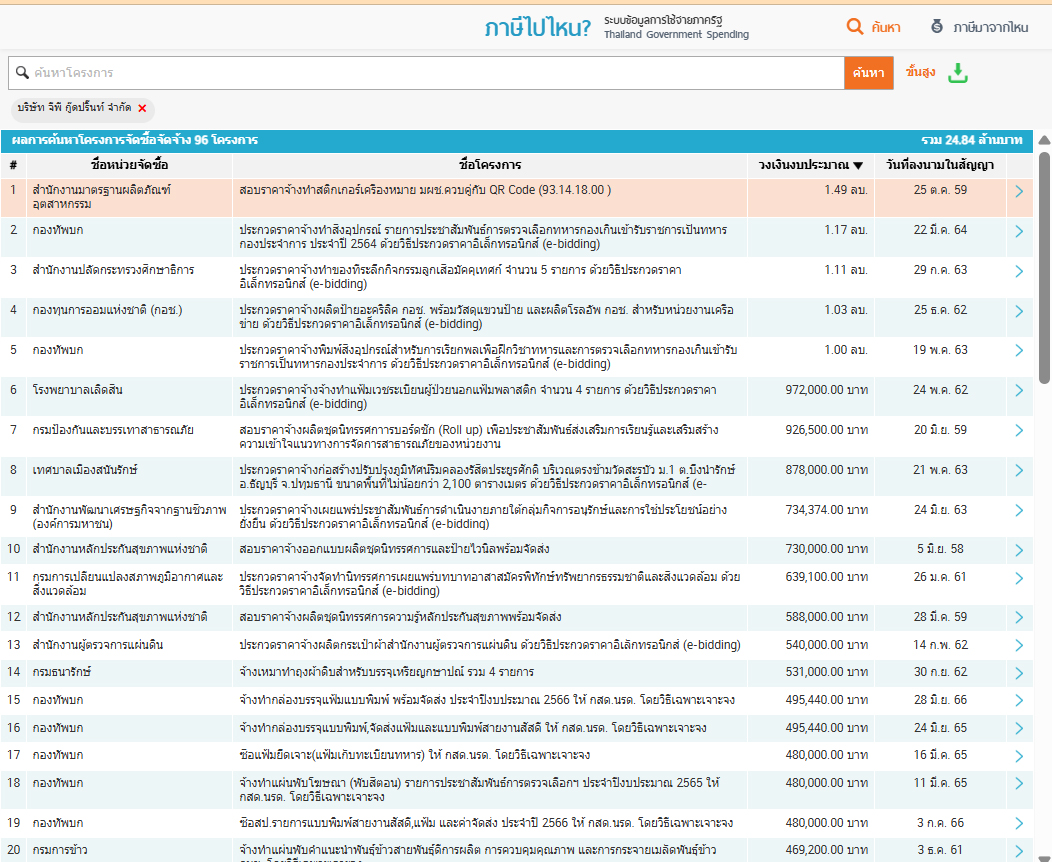Screen dimensions: 1052x862
Task: Sort by ชื่อหน่วยจัดซื้อ column header
Action: pos(130,165)
